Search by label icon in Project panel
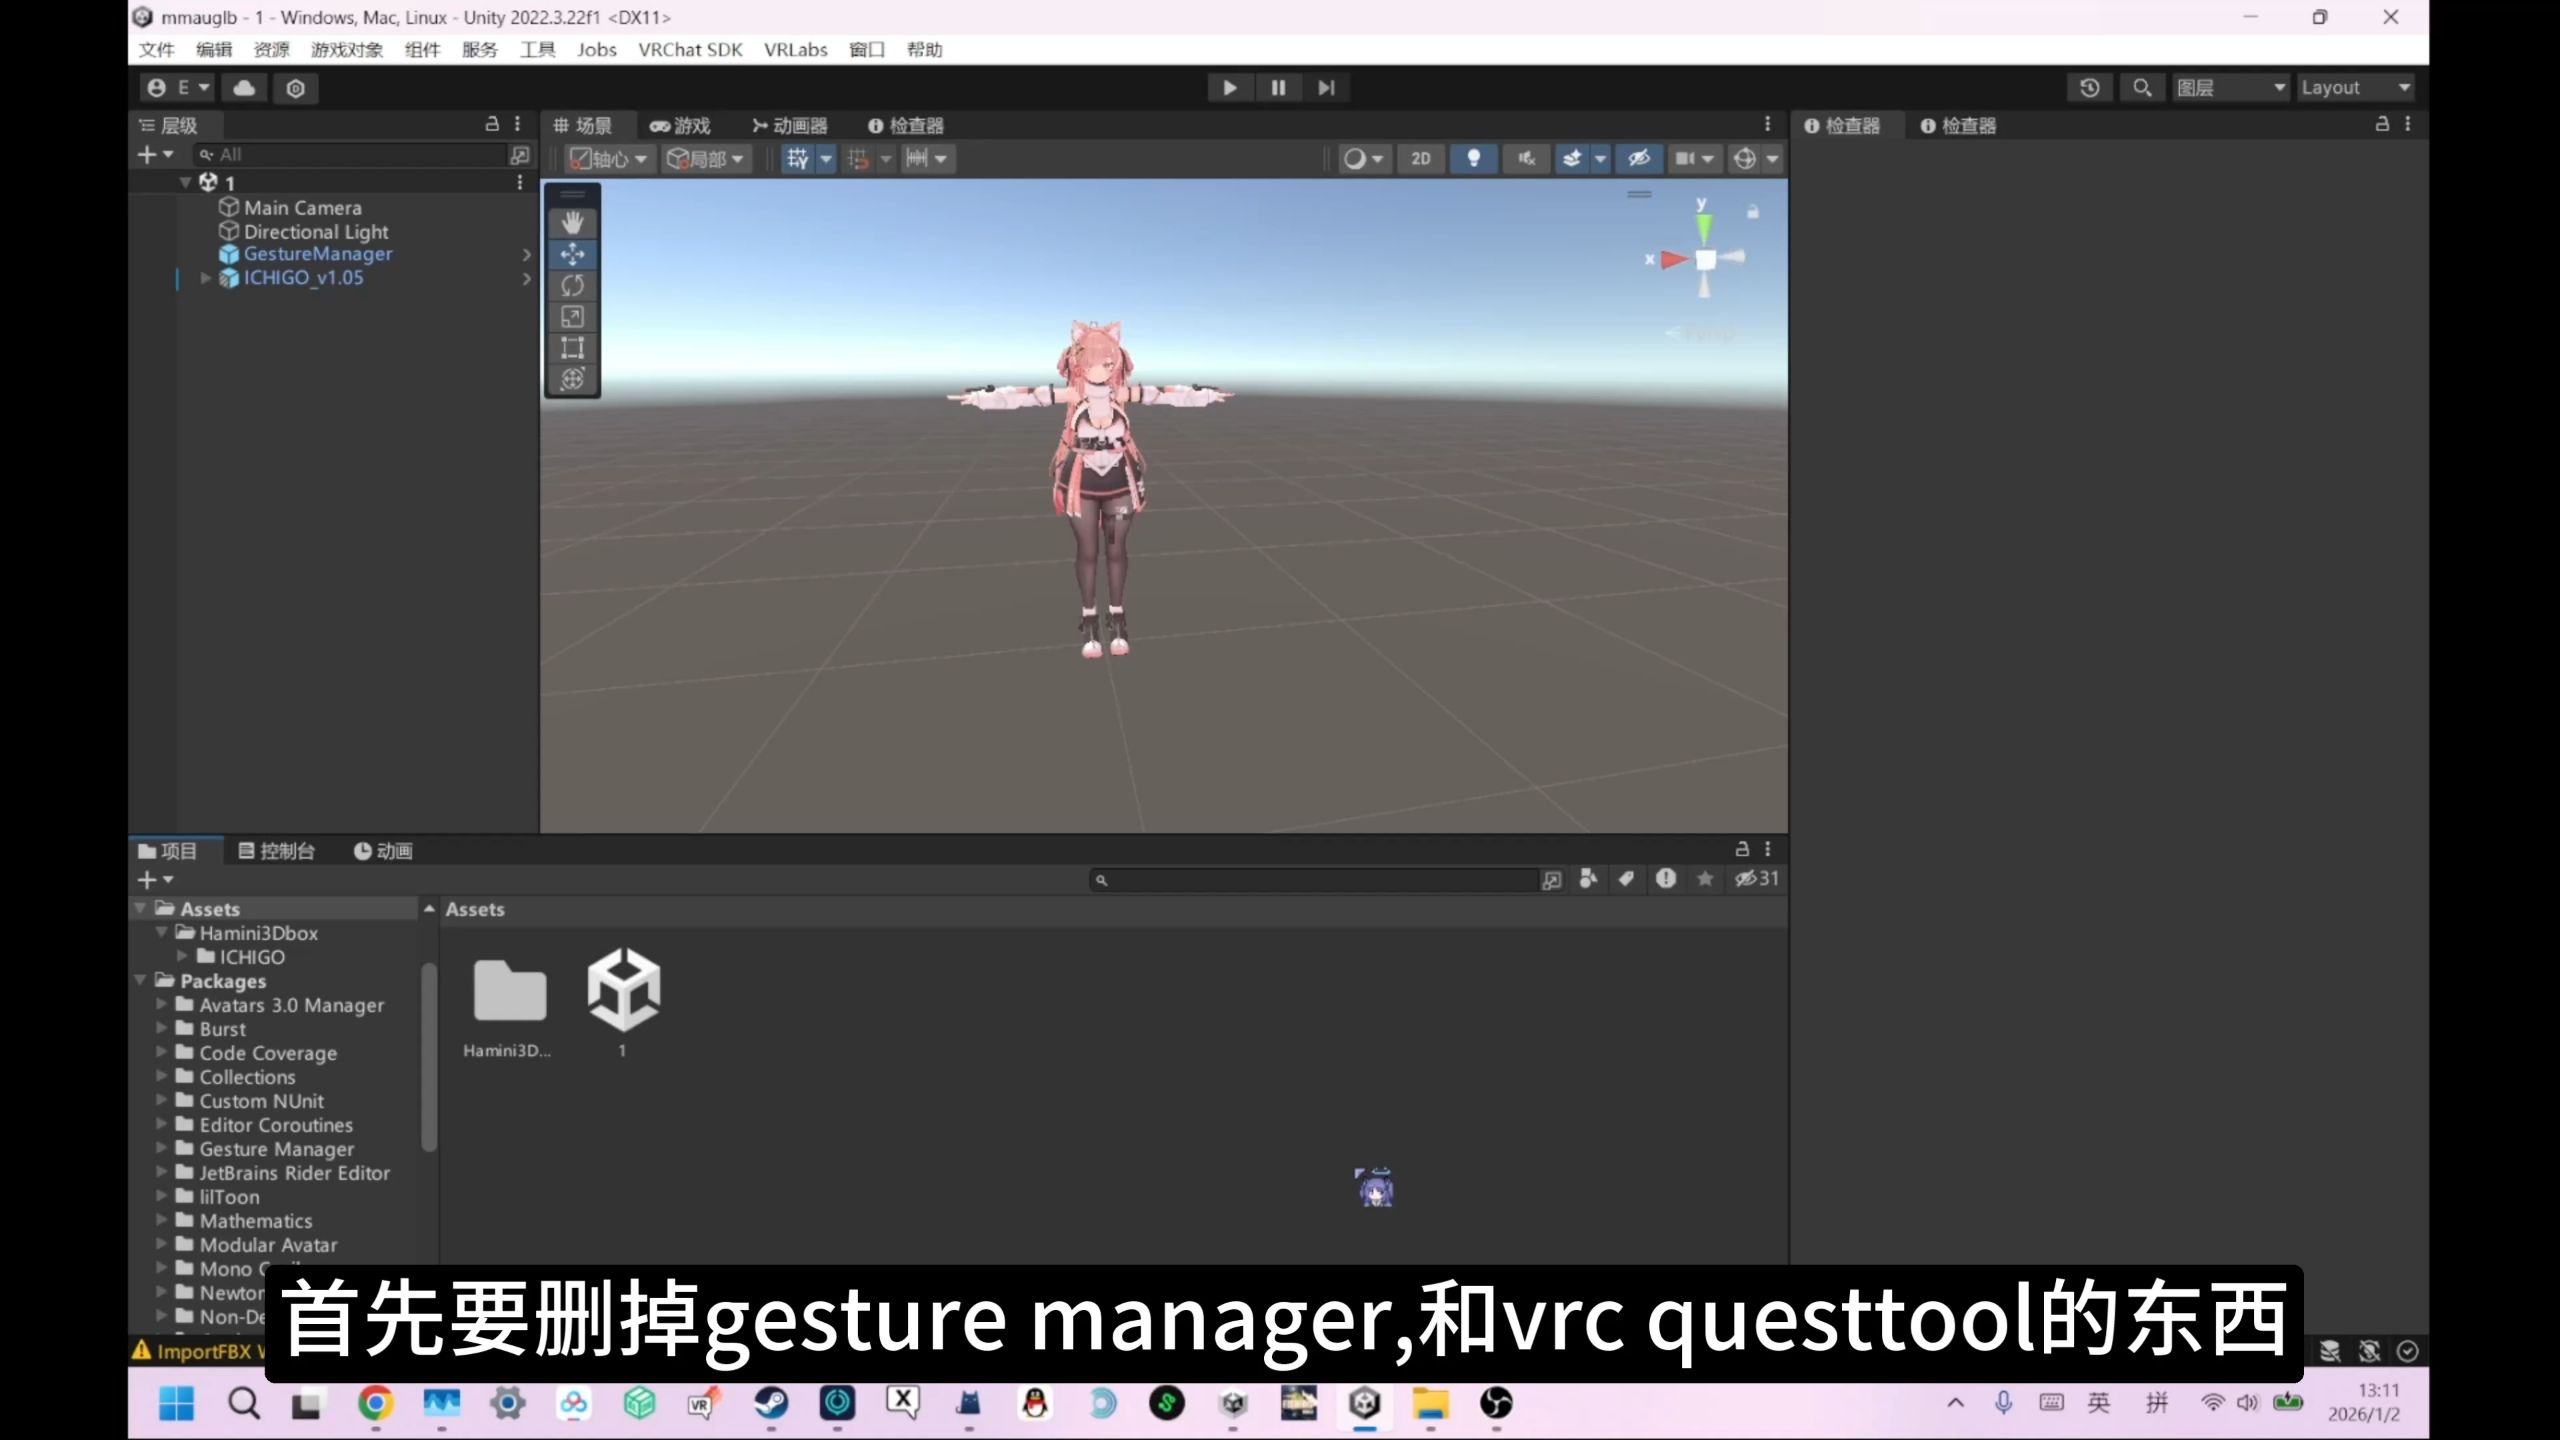The width and height of the screenshot is (2560, 1440). click(1627, 879)
